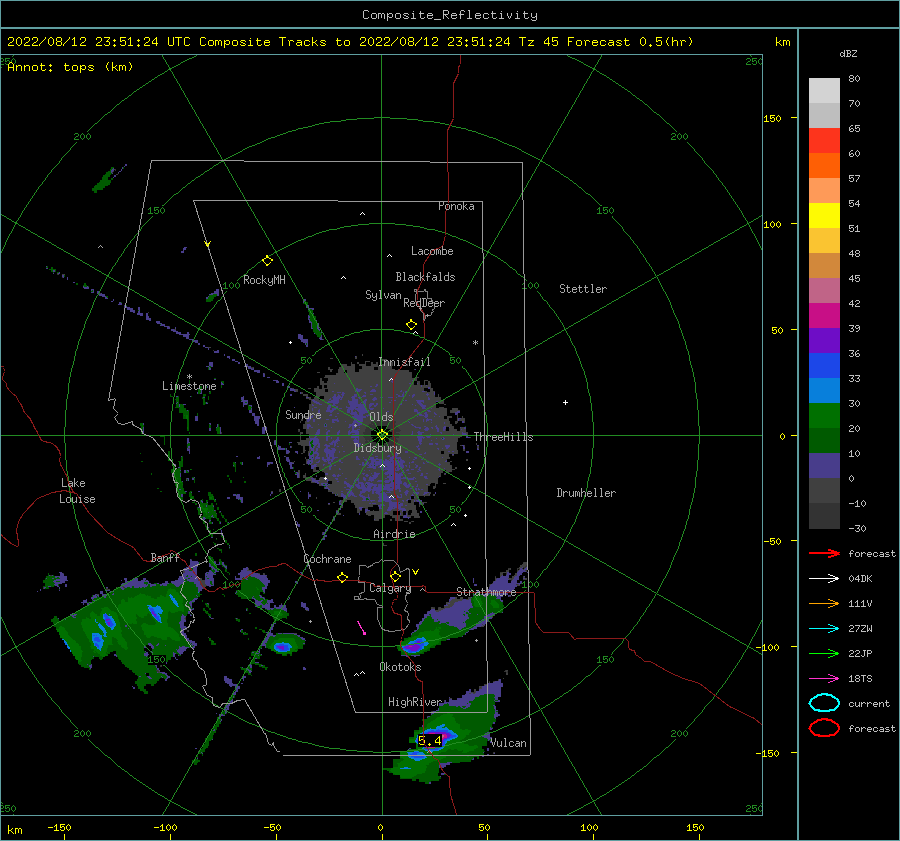900x841 pixels.
Task: Click the red forecast arrow in legend
Action: [x=824, y=553]
